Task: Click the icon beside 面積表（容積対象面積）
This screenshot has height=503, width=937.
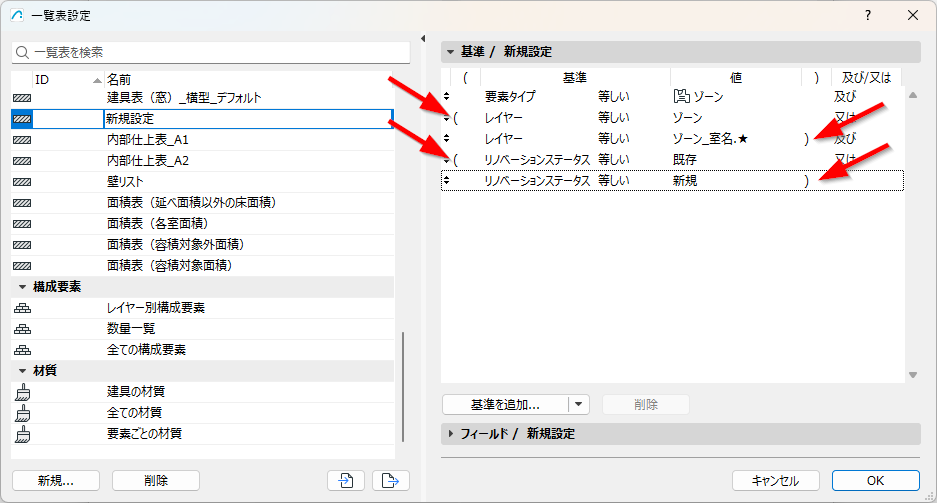Action: point(22,266)
